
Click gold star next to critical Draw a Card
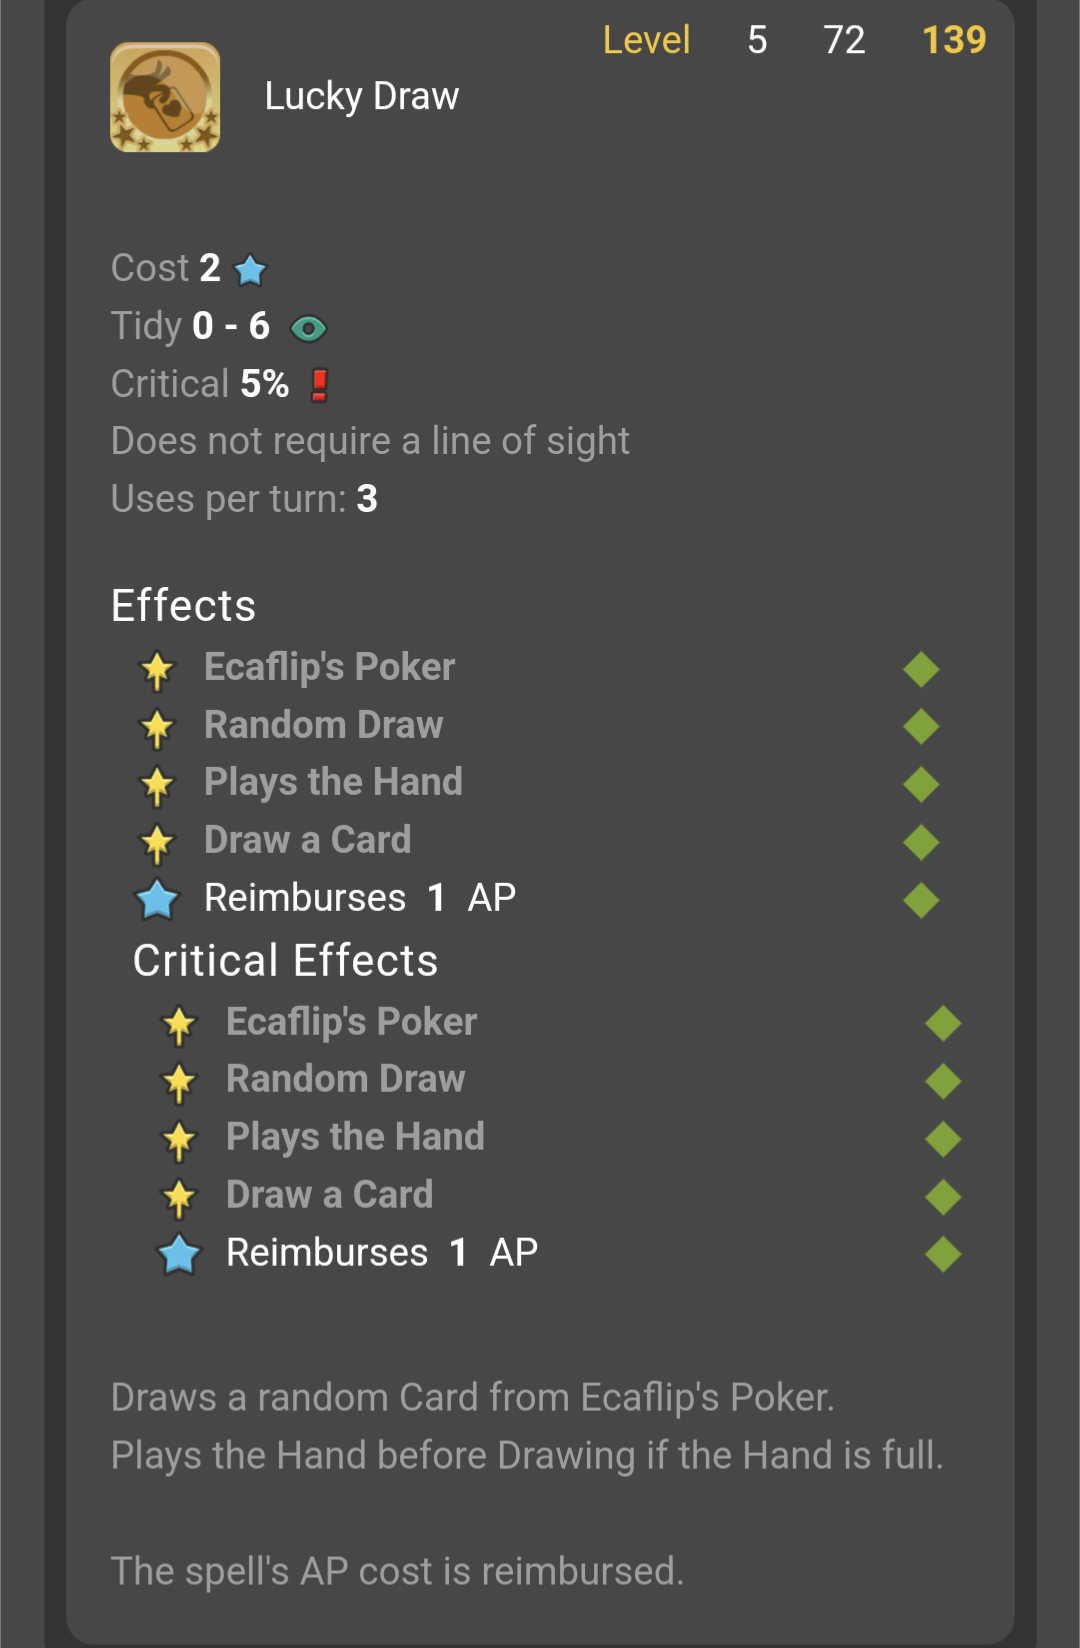coord(179,1198)
